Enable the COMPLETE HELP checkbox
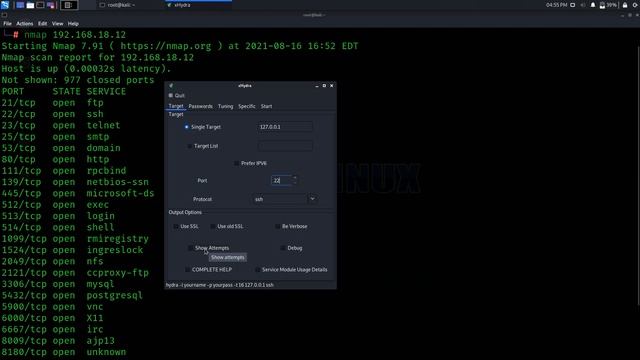Screen dimensions: 640x360 [187, 269]
